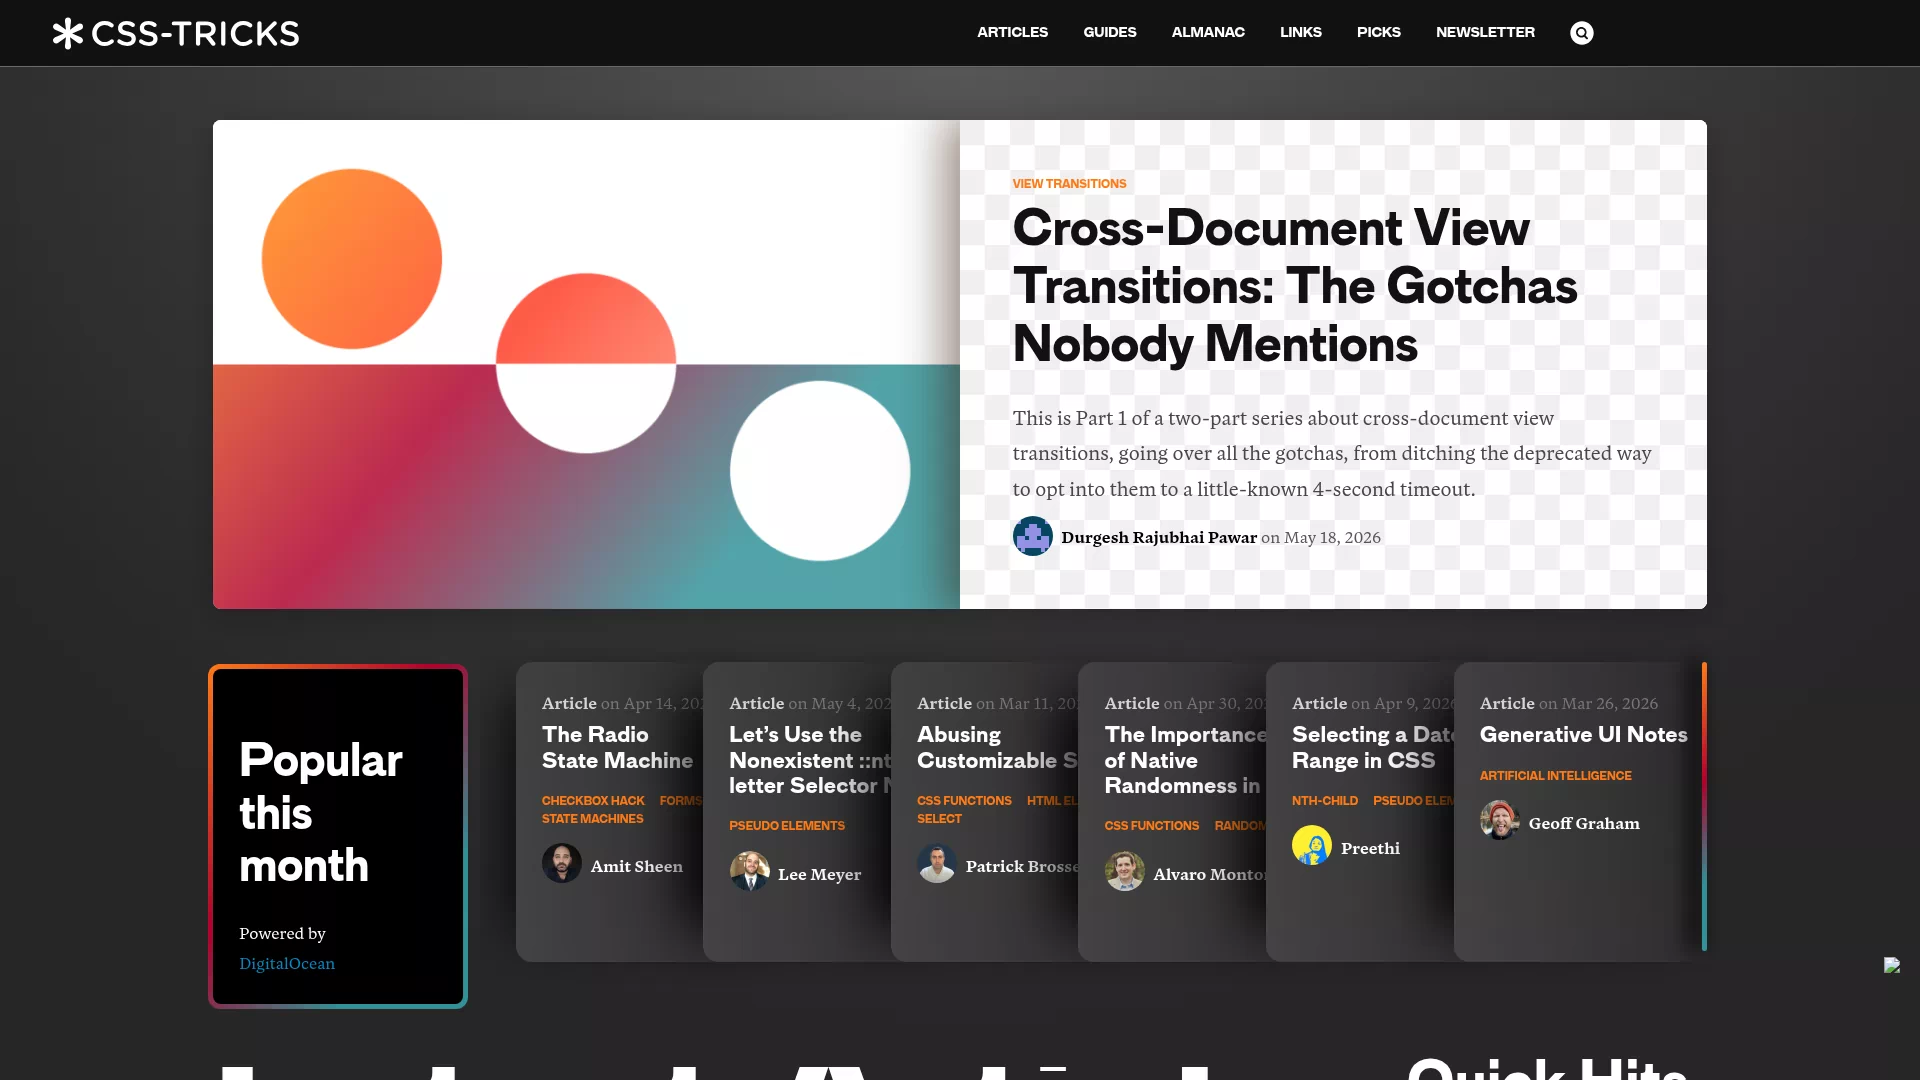Click Amit Sheen's avatar photo
This screenshot has width=1920, height=1080.
pos(562,863)
